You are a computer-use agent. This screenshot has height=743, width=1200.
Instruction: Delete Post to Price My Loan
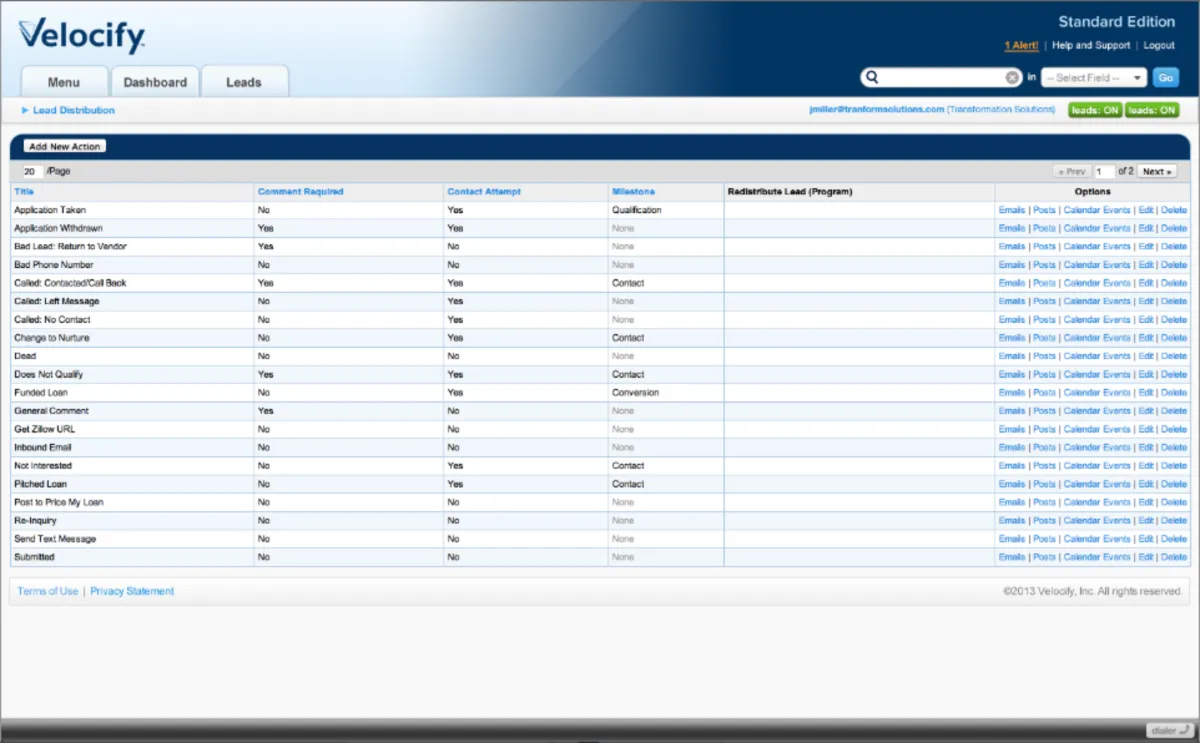tap(1174, 502)
